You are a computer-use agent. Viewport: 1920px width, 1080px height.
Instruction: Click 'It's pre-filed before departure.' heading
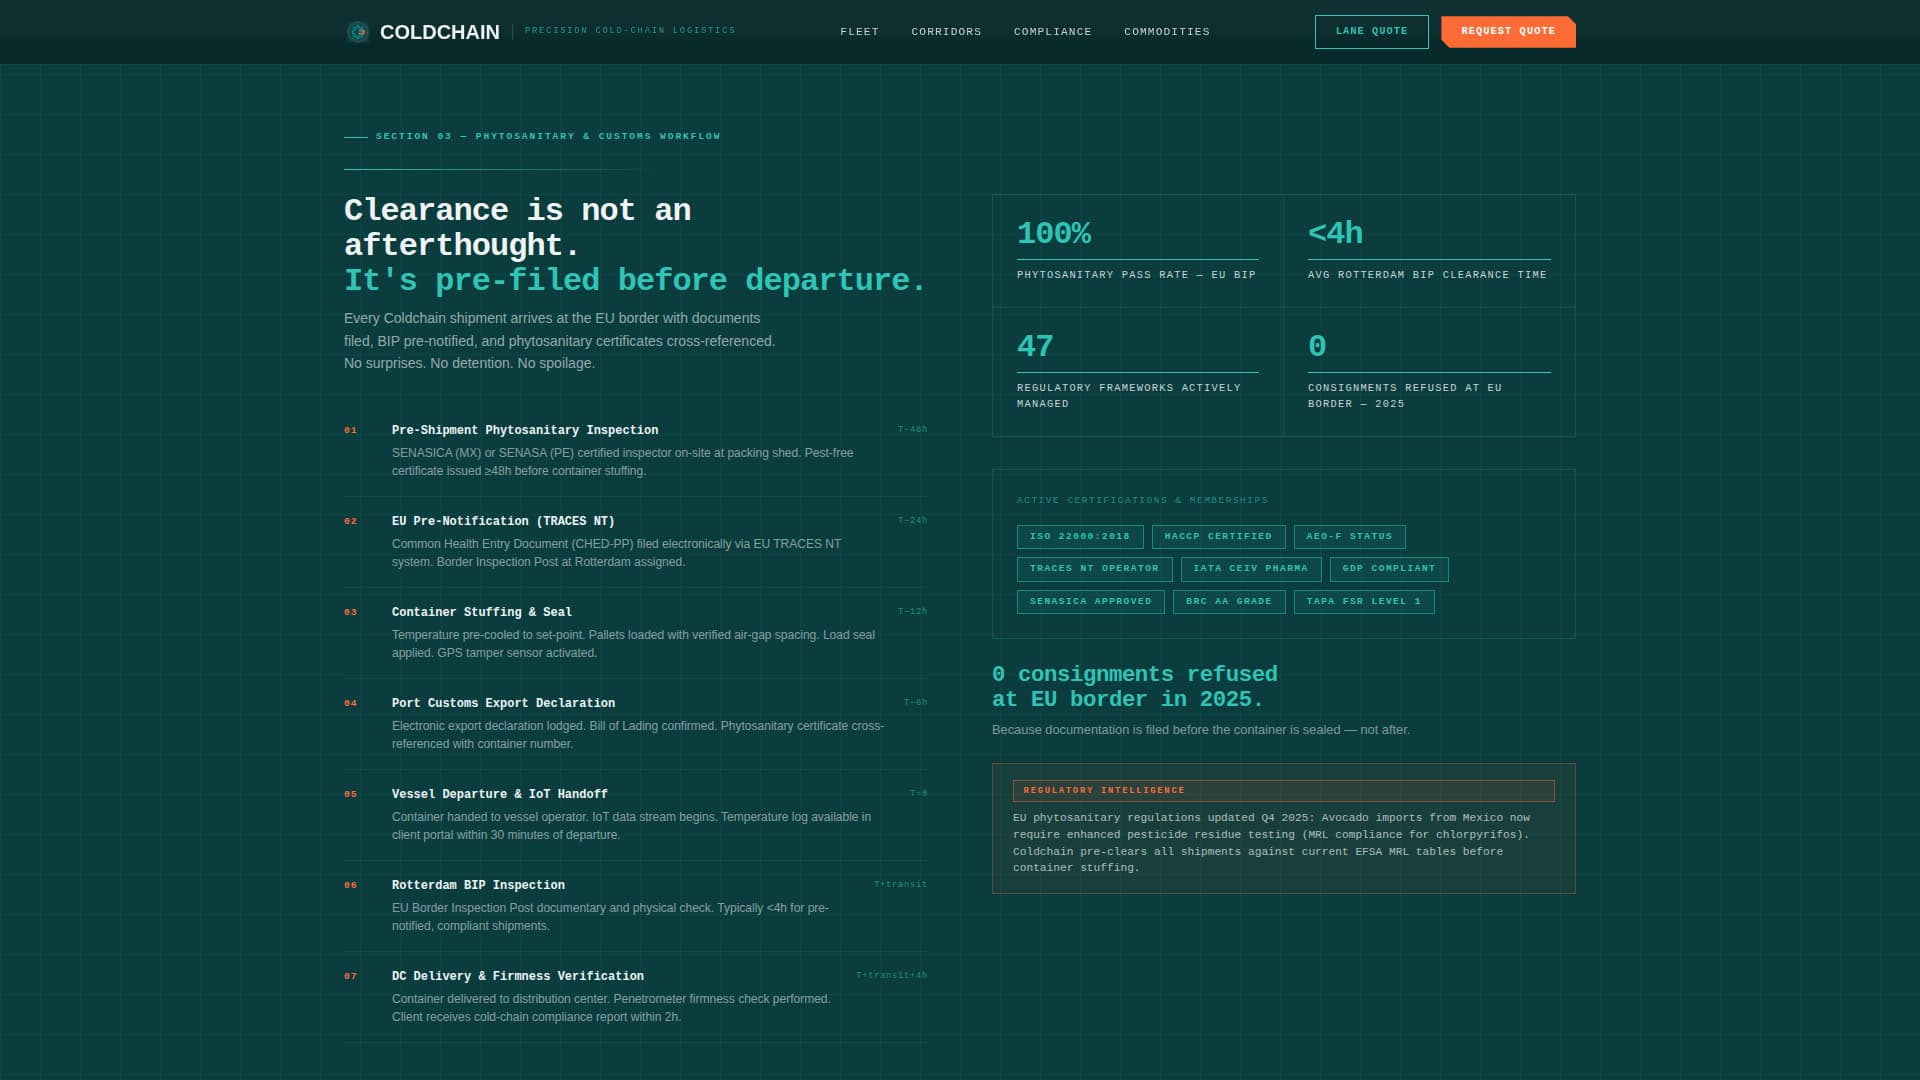(x=635, y=280)
